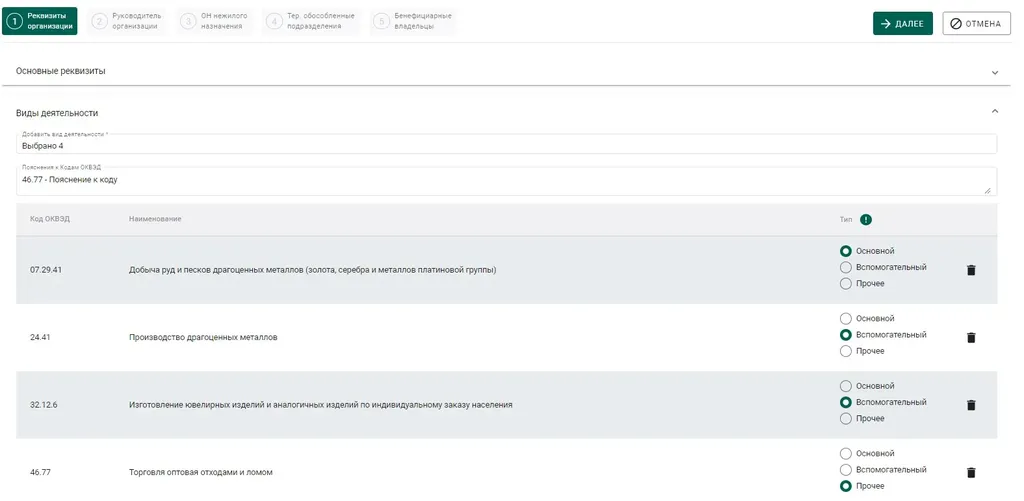Set 24.41 type to Основной
Image resolution: width=1024 pixels, height=501 pixels.
tap(846, 319)
